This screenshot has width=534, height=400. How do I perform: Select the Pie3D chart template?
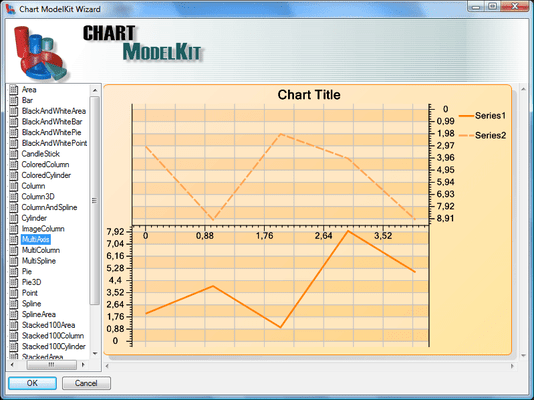coord(31,282)
